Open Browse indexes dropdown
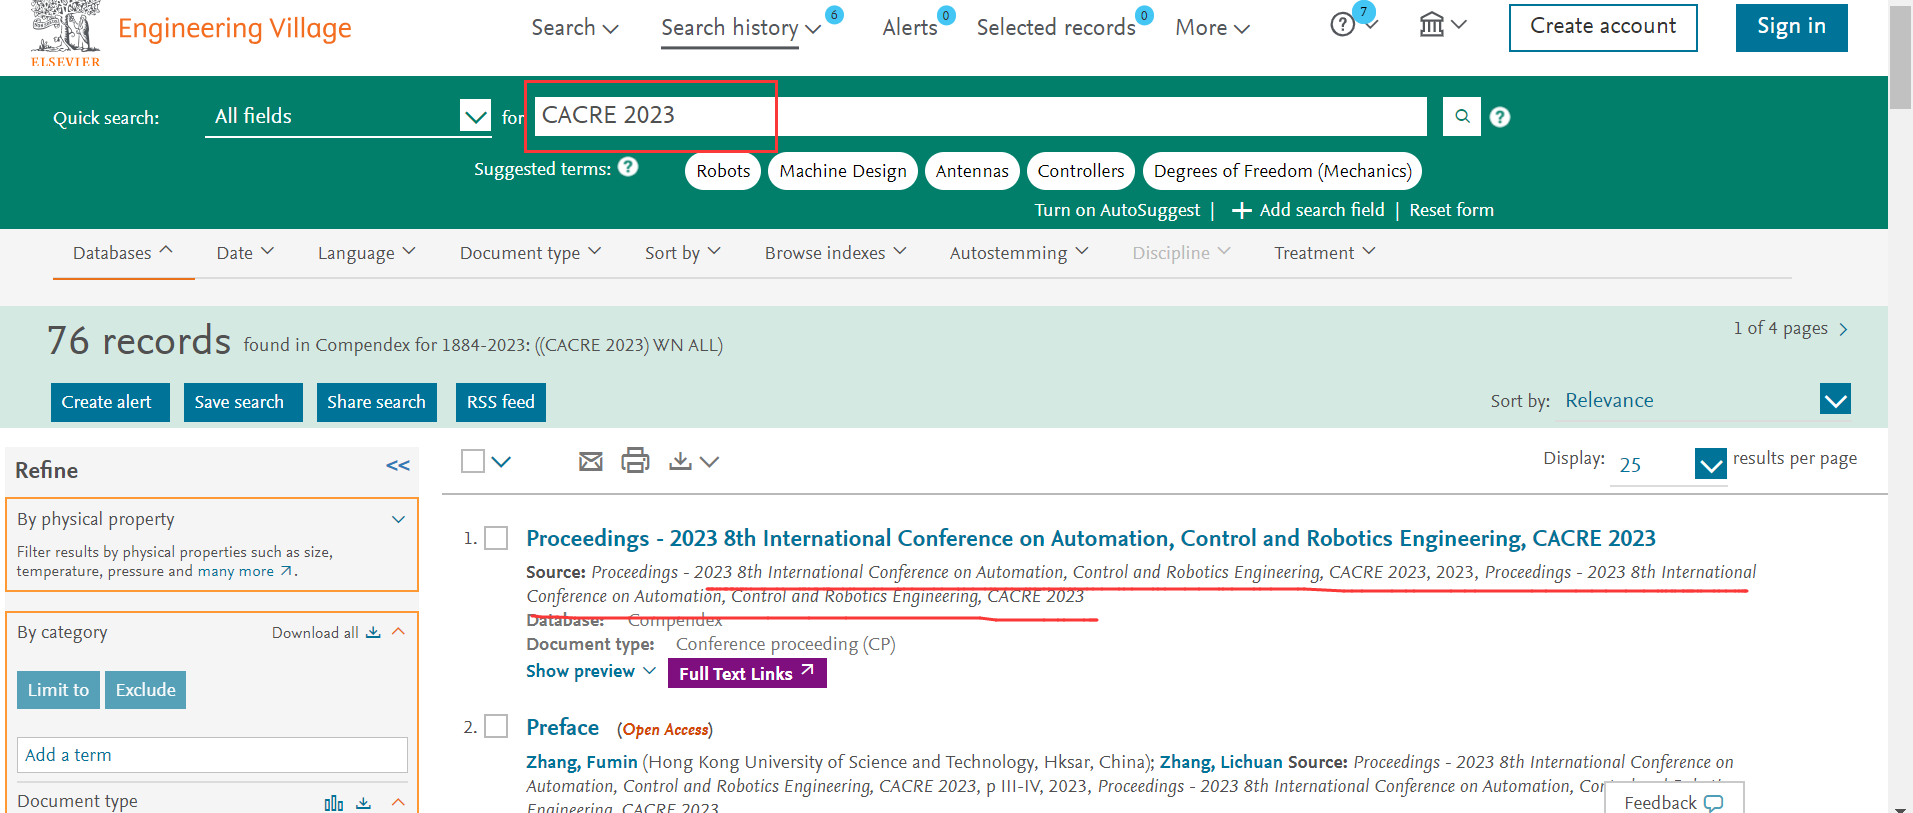Viewport: 1913px width, 813px height. [835, 253]
